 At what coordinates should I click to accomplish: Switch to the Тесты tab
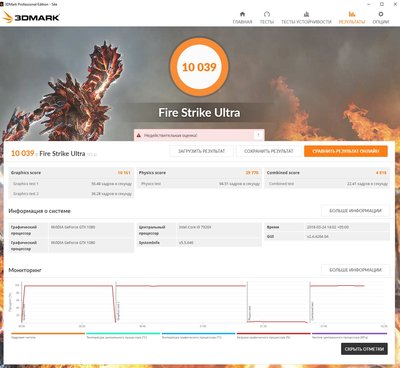(267, 18)
